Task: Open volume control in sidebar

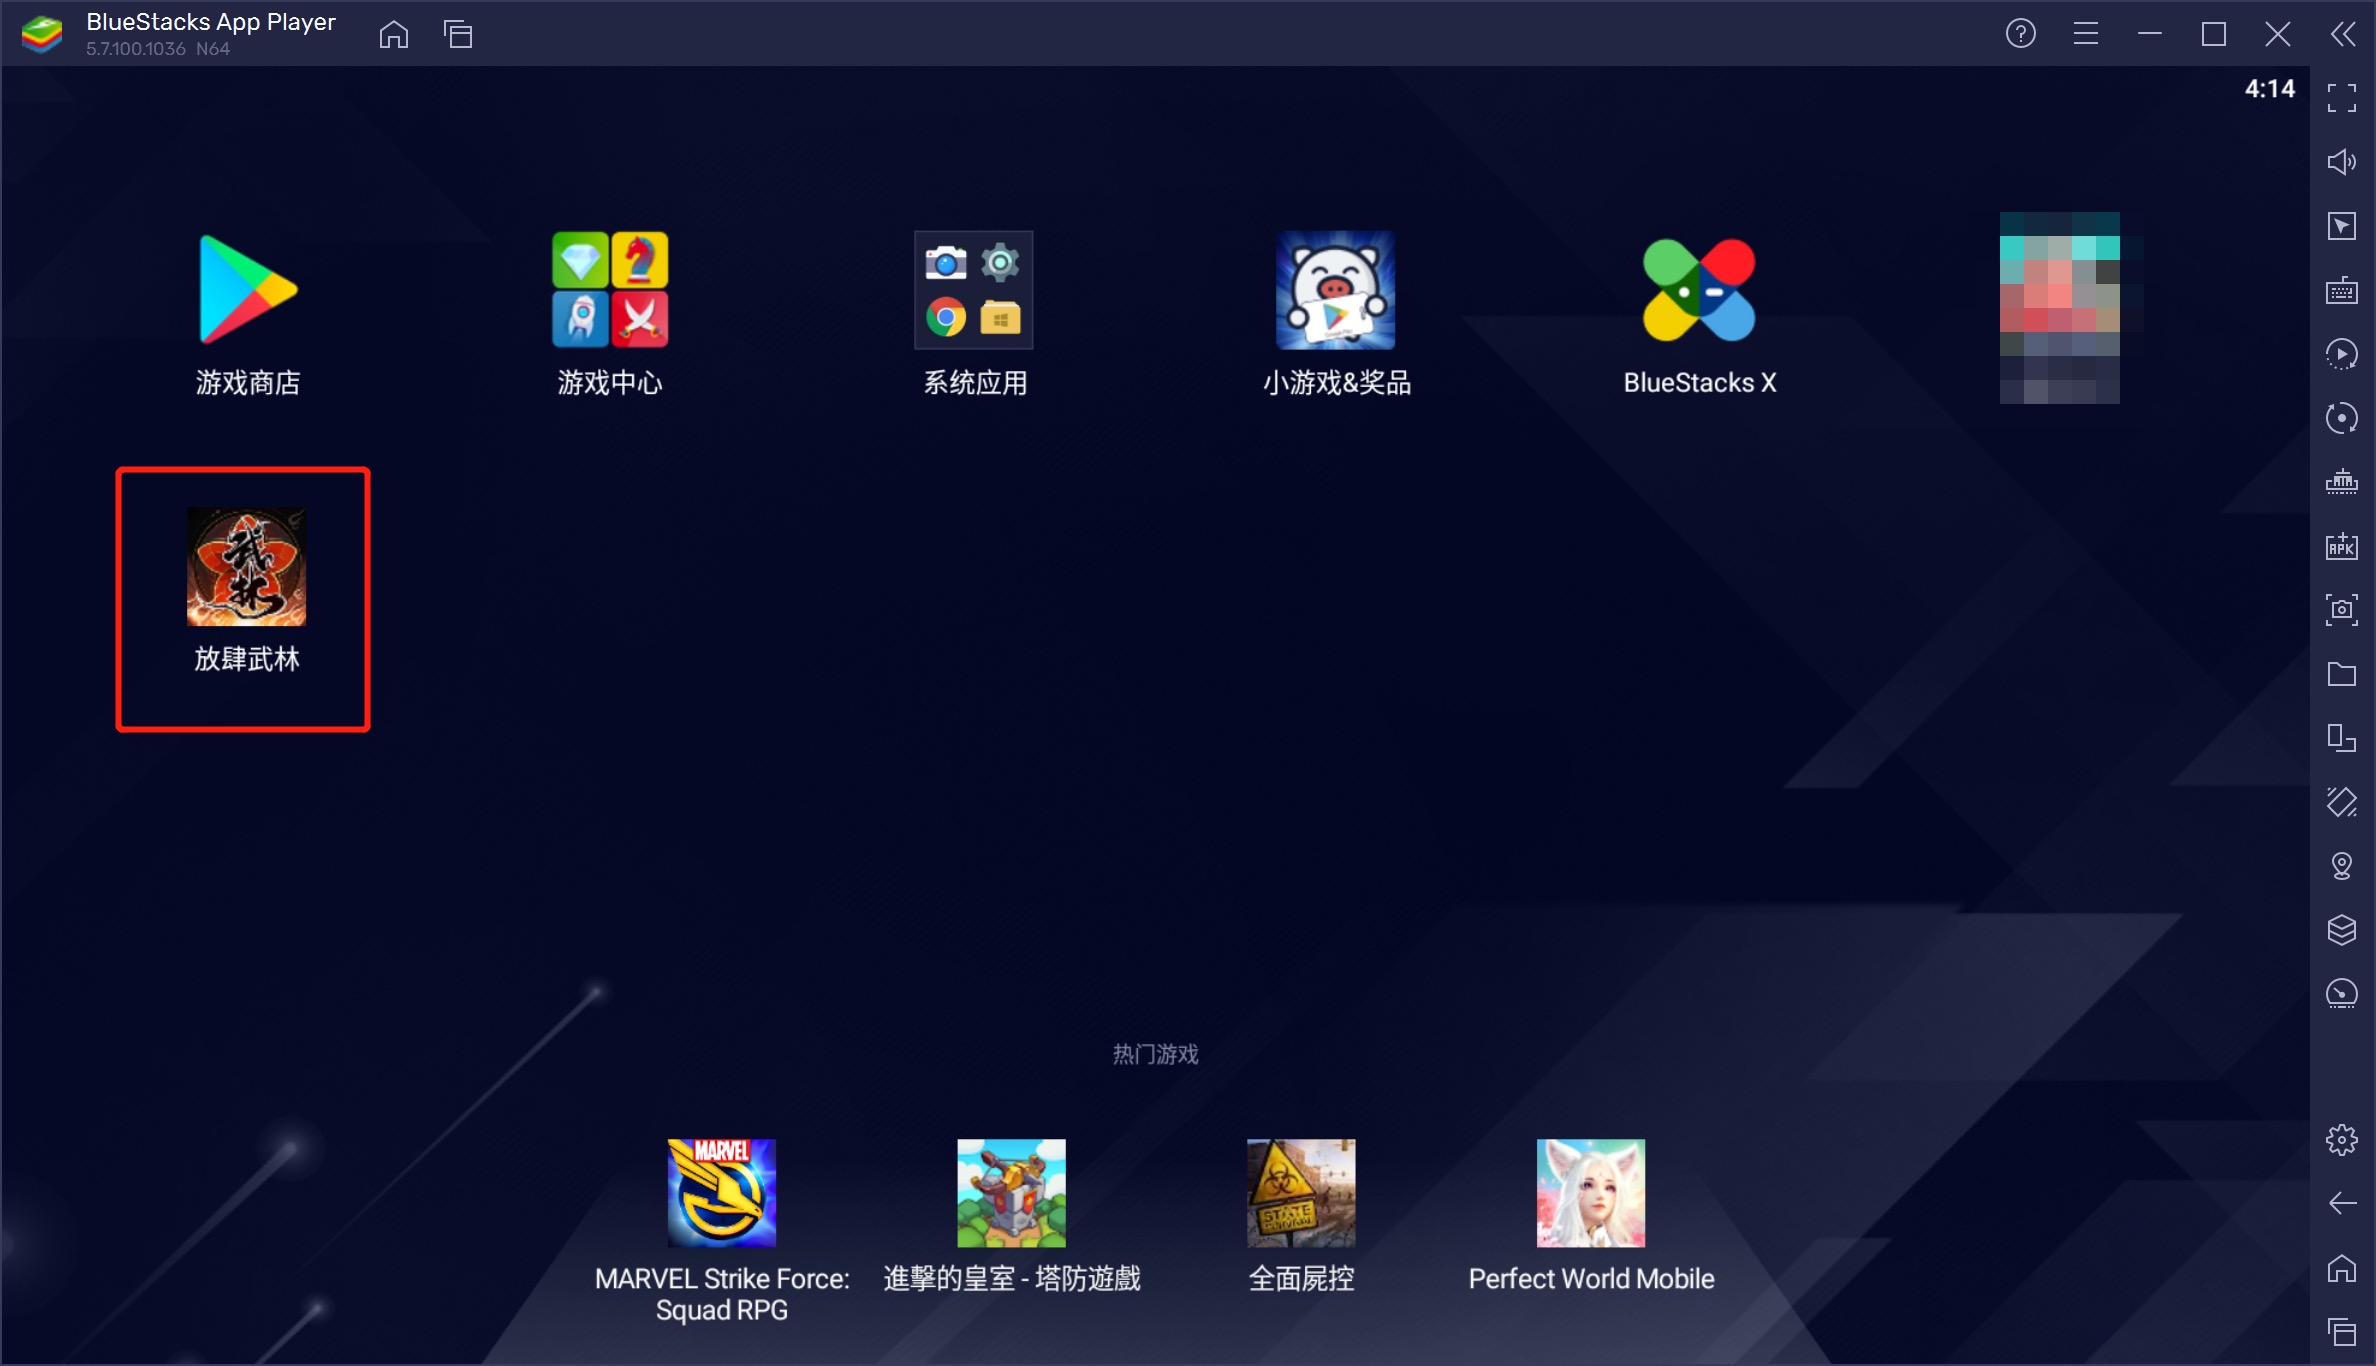Action: pos(2342,162)
